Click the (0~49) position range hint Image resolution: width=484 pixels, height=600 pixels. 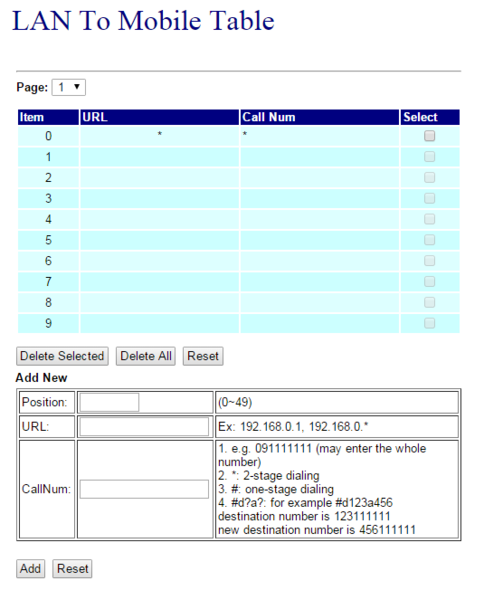pos(235,403)
